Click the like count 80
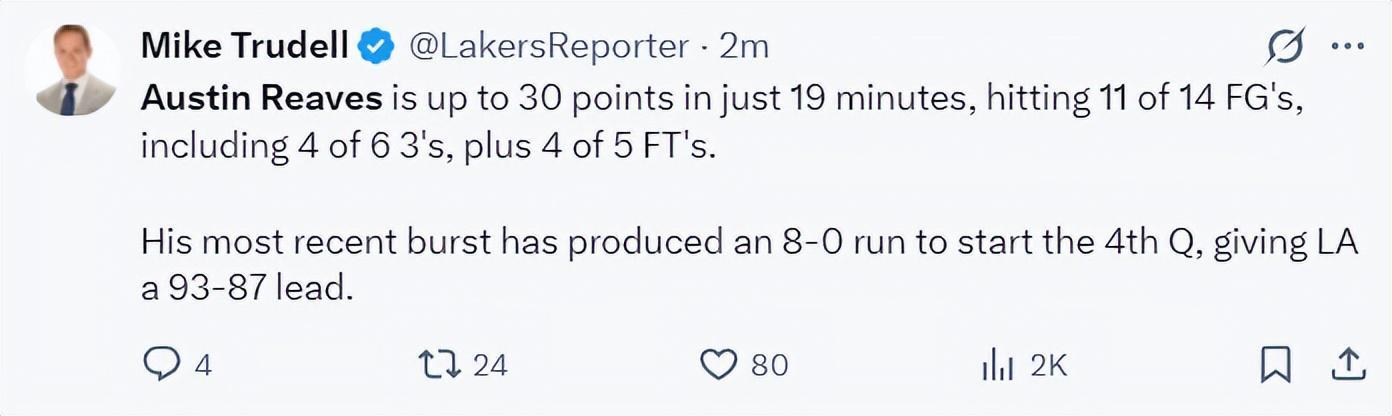This screenshot has width=1392, height=416. tap(769, 366)
